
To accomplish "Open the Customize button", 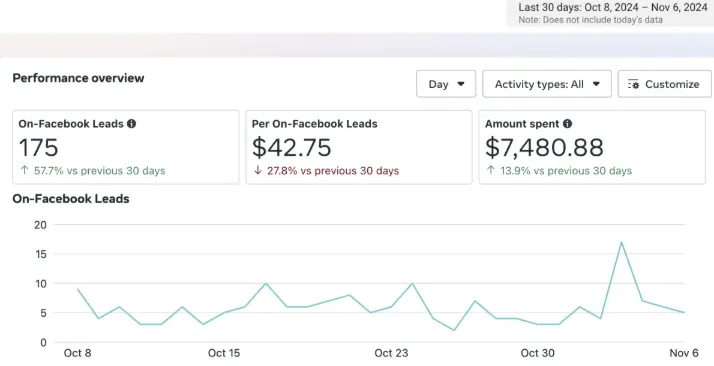I will tap(664, 84).
